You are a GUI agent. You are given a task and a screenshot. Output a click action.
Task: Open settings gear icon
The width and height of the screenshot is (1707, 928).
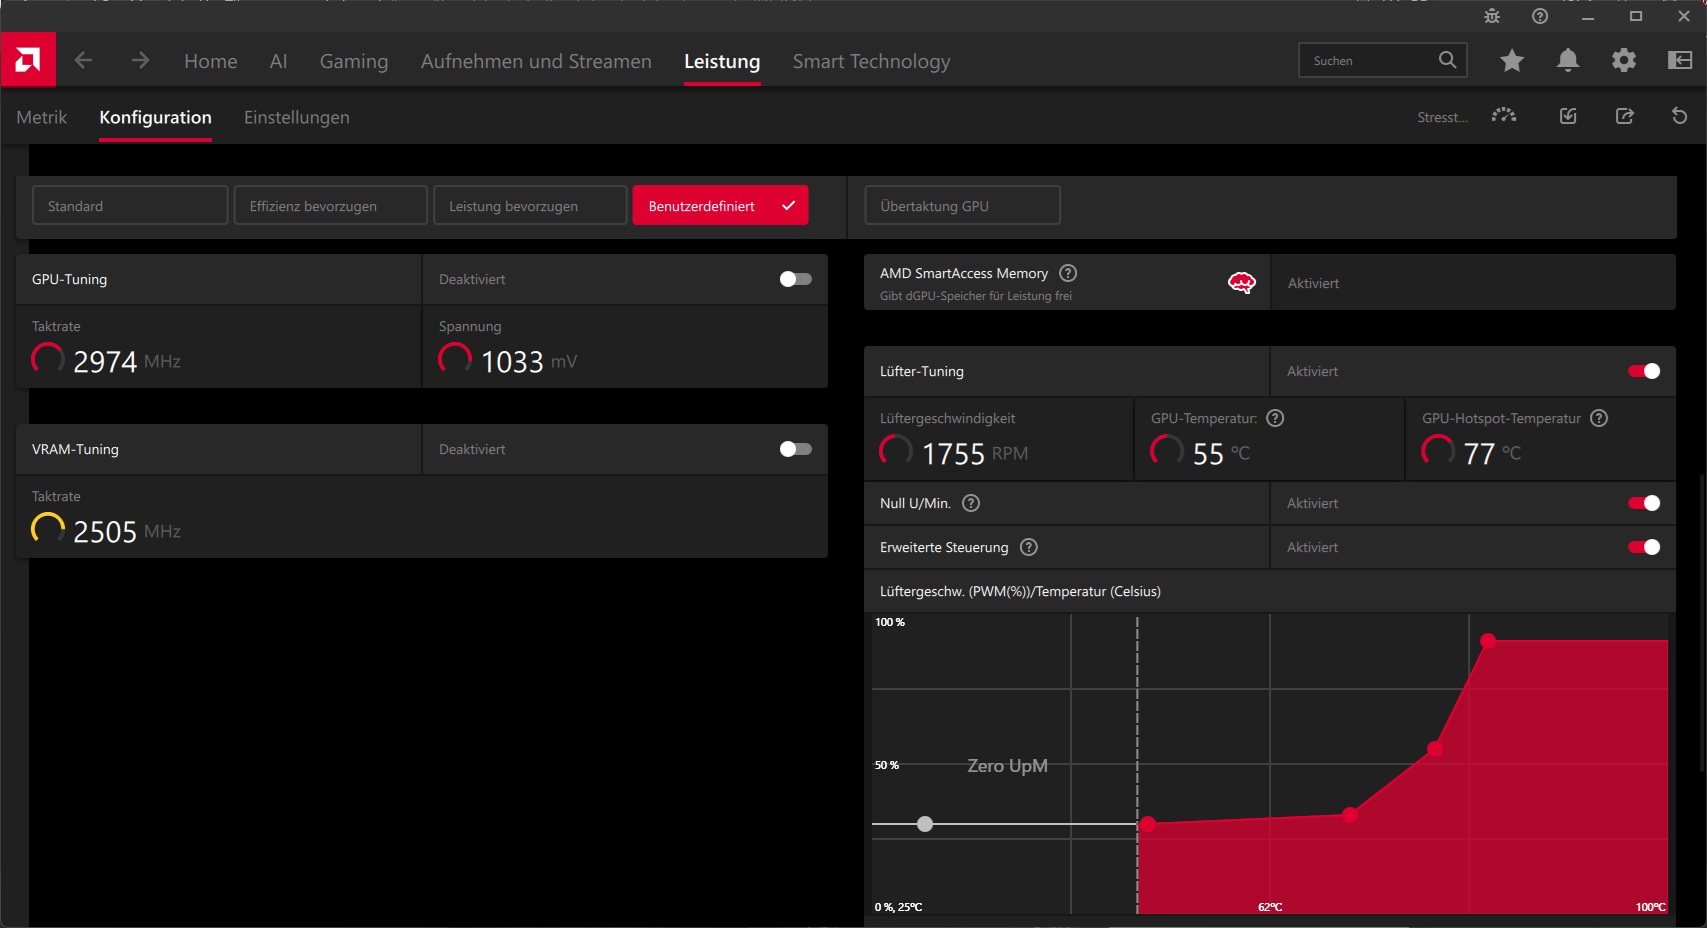[1624, 60]
